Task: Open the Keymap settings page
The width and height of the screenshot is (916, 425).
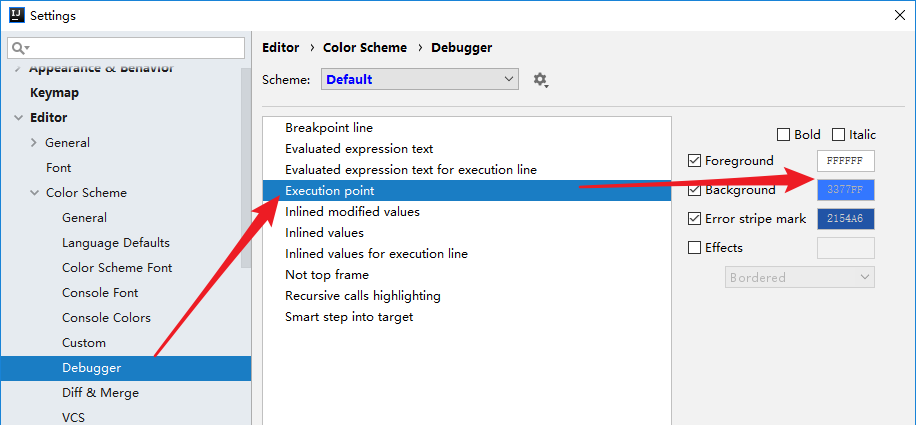Action: tap(54, 93)
